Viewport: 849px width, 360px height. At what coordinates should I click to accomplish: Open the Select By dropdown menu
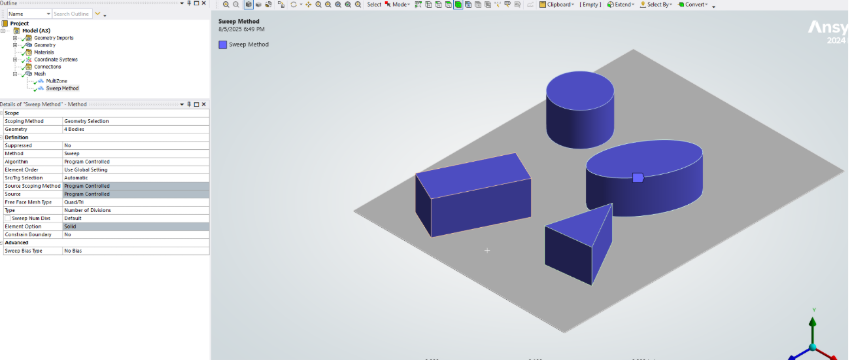pos(671,5)
